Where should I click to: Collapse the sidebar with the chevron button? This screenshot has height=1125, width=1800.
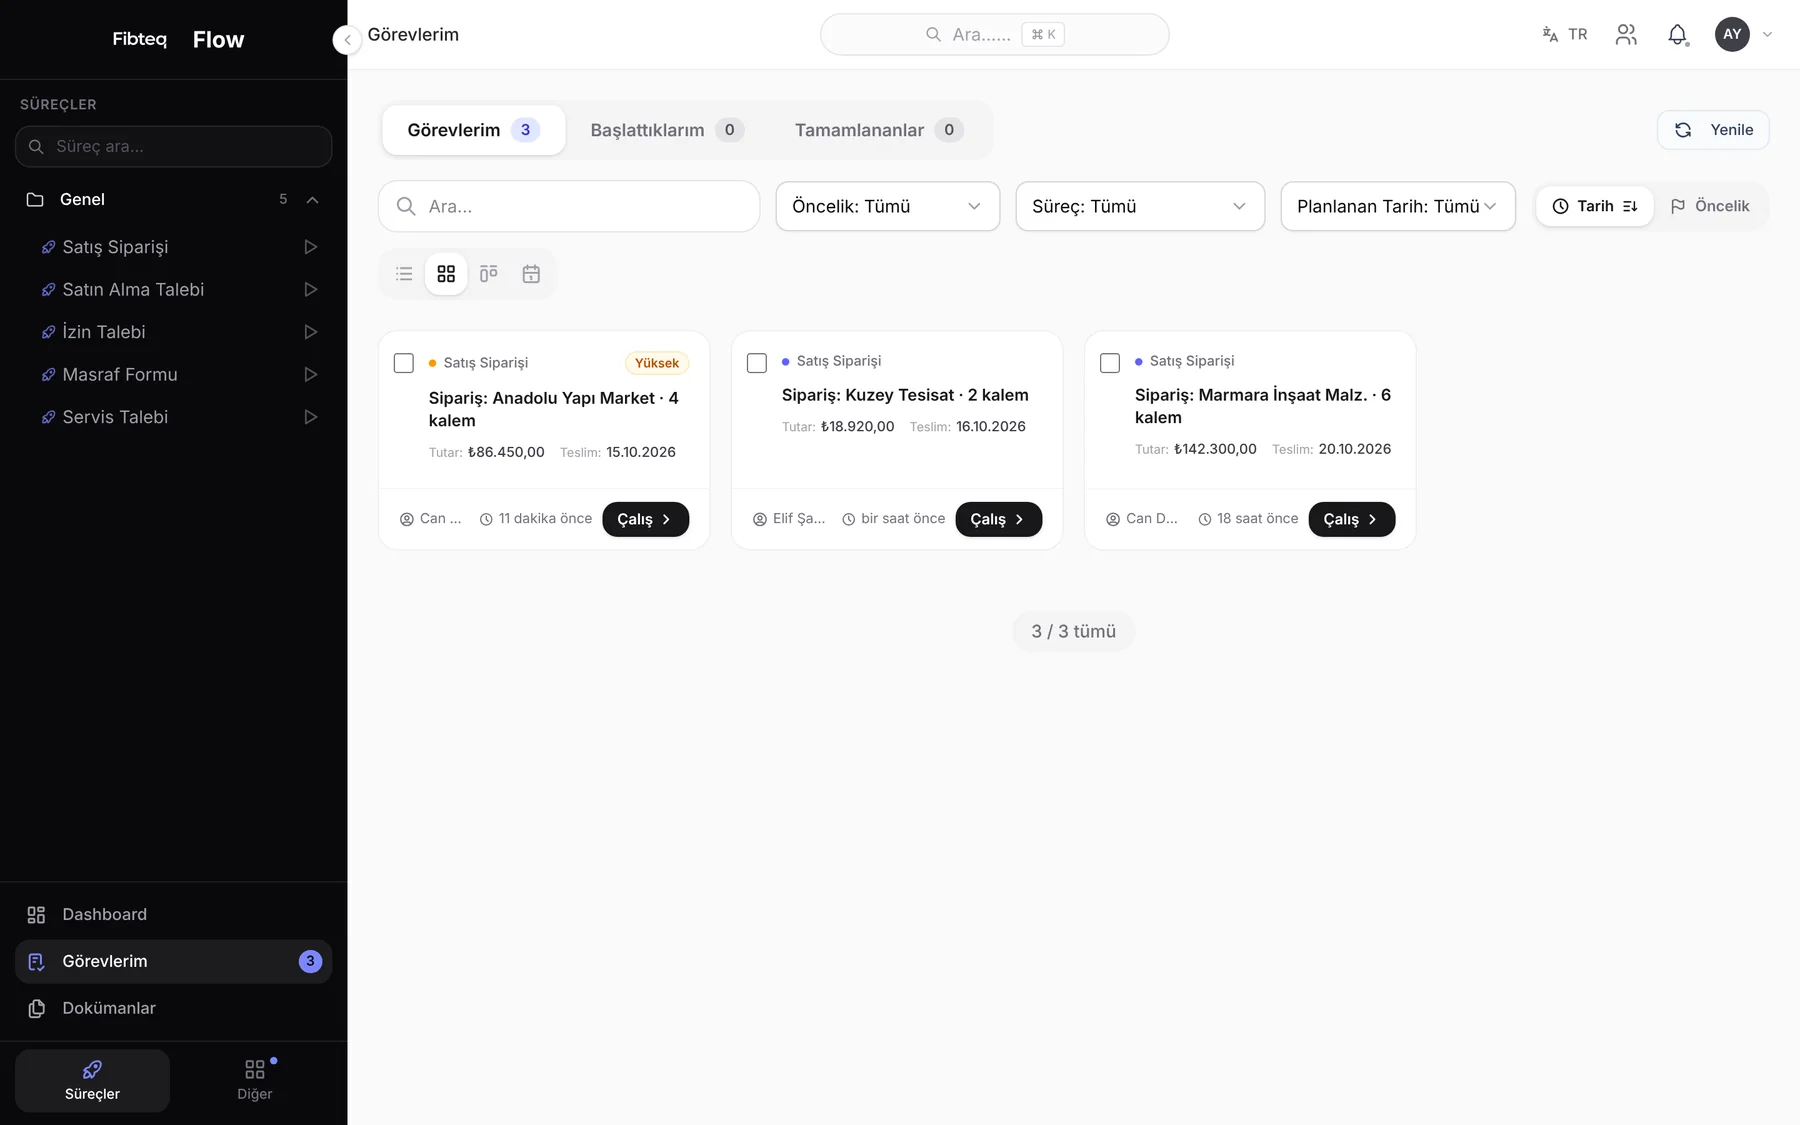pos(347,40)
